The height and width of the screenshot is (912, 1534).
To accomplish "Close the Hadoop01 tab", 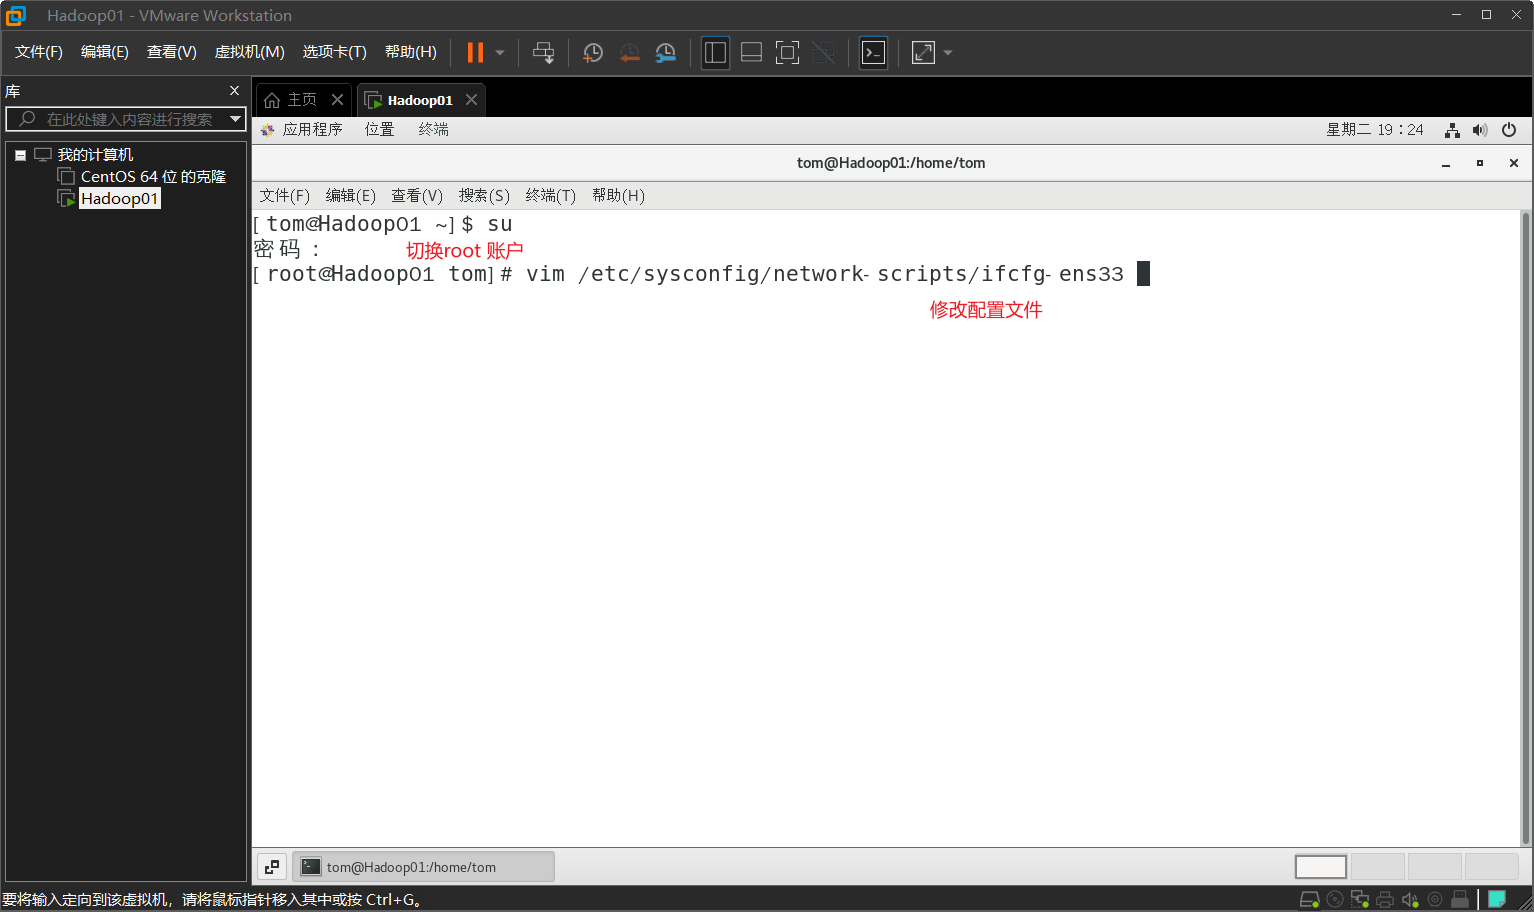I will [471, 100].
